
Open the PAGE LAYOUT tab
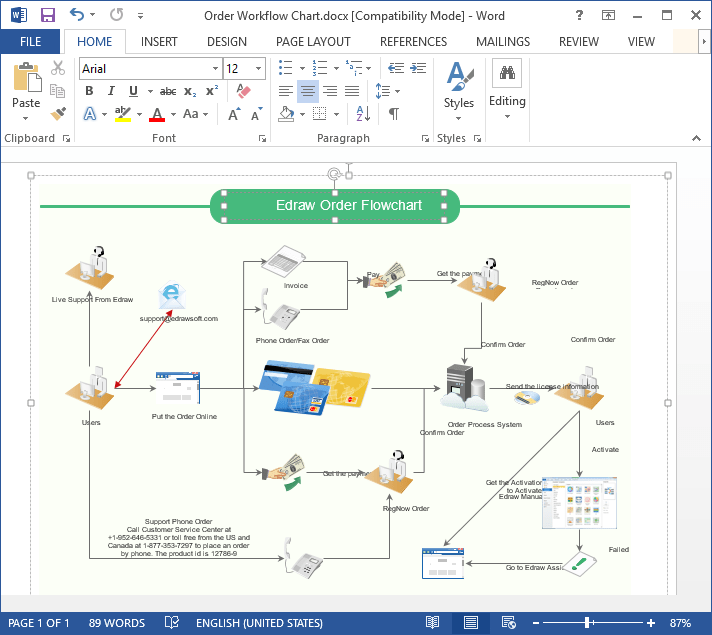[313, 42]
